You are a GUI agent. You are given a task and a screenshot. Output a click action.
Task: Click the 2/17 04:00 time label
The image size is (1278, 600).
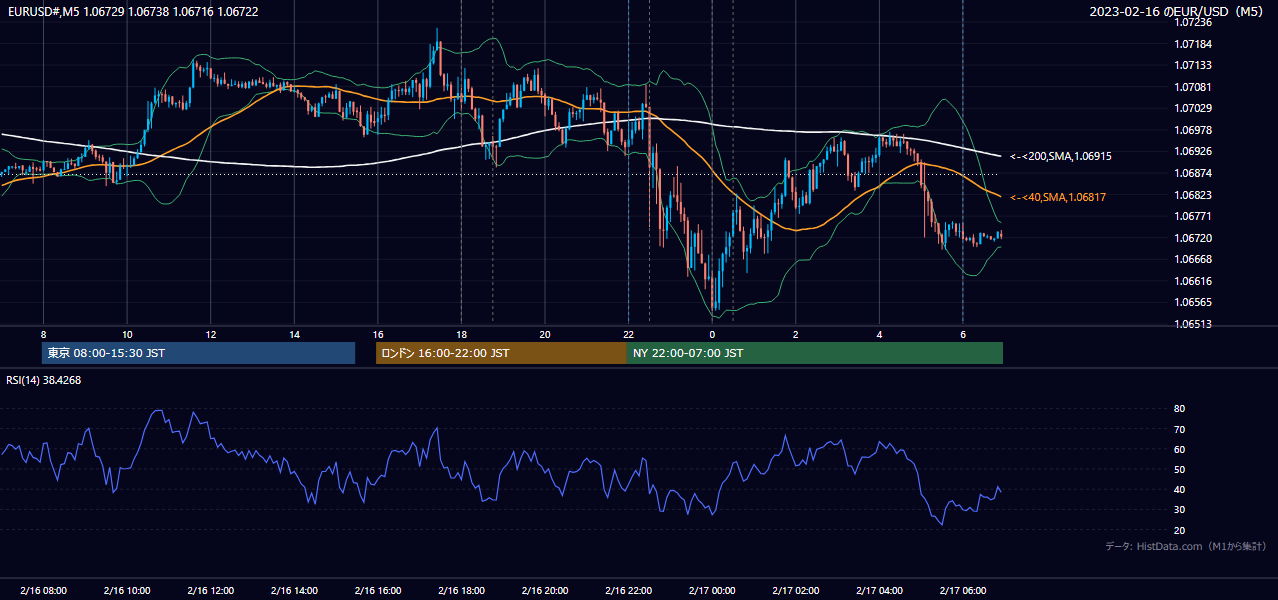point(879,591)
